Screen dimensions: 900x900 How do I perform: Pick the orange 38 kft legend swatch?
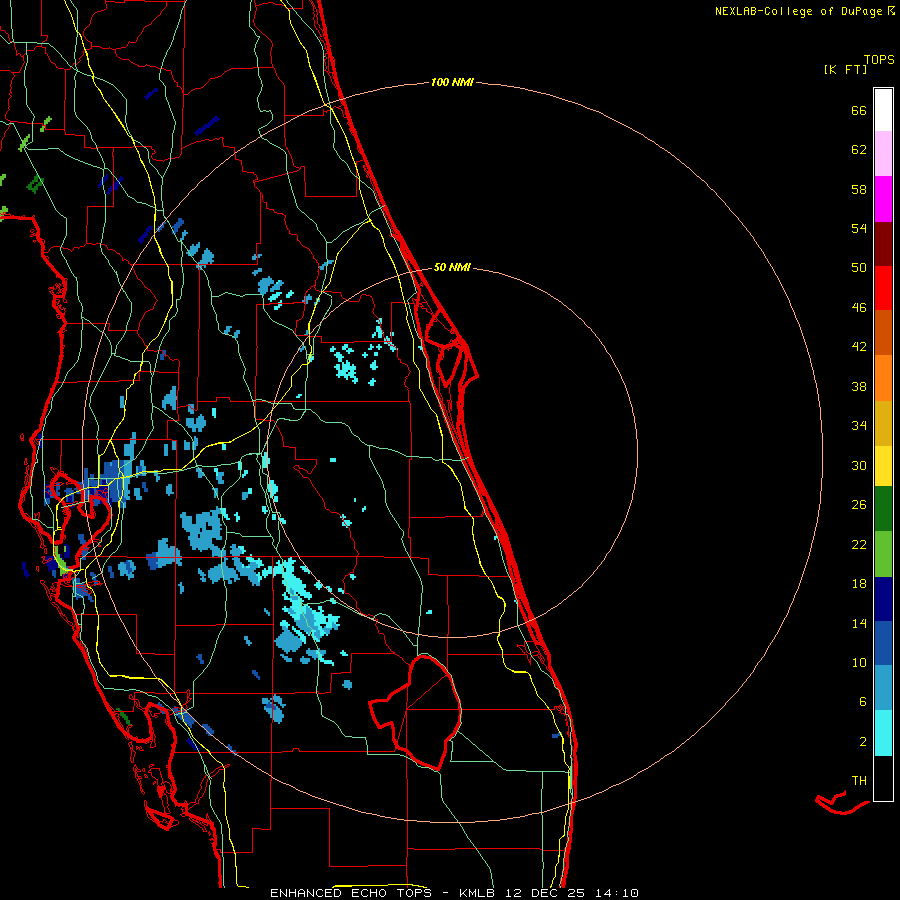pyautogui.click(x=883, y=378)
